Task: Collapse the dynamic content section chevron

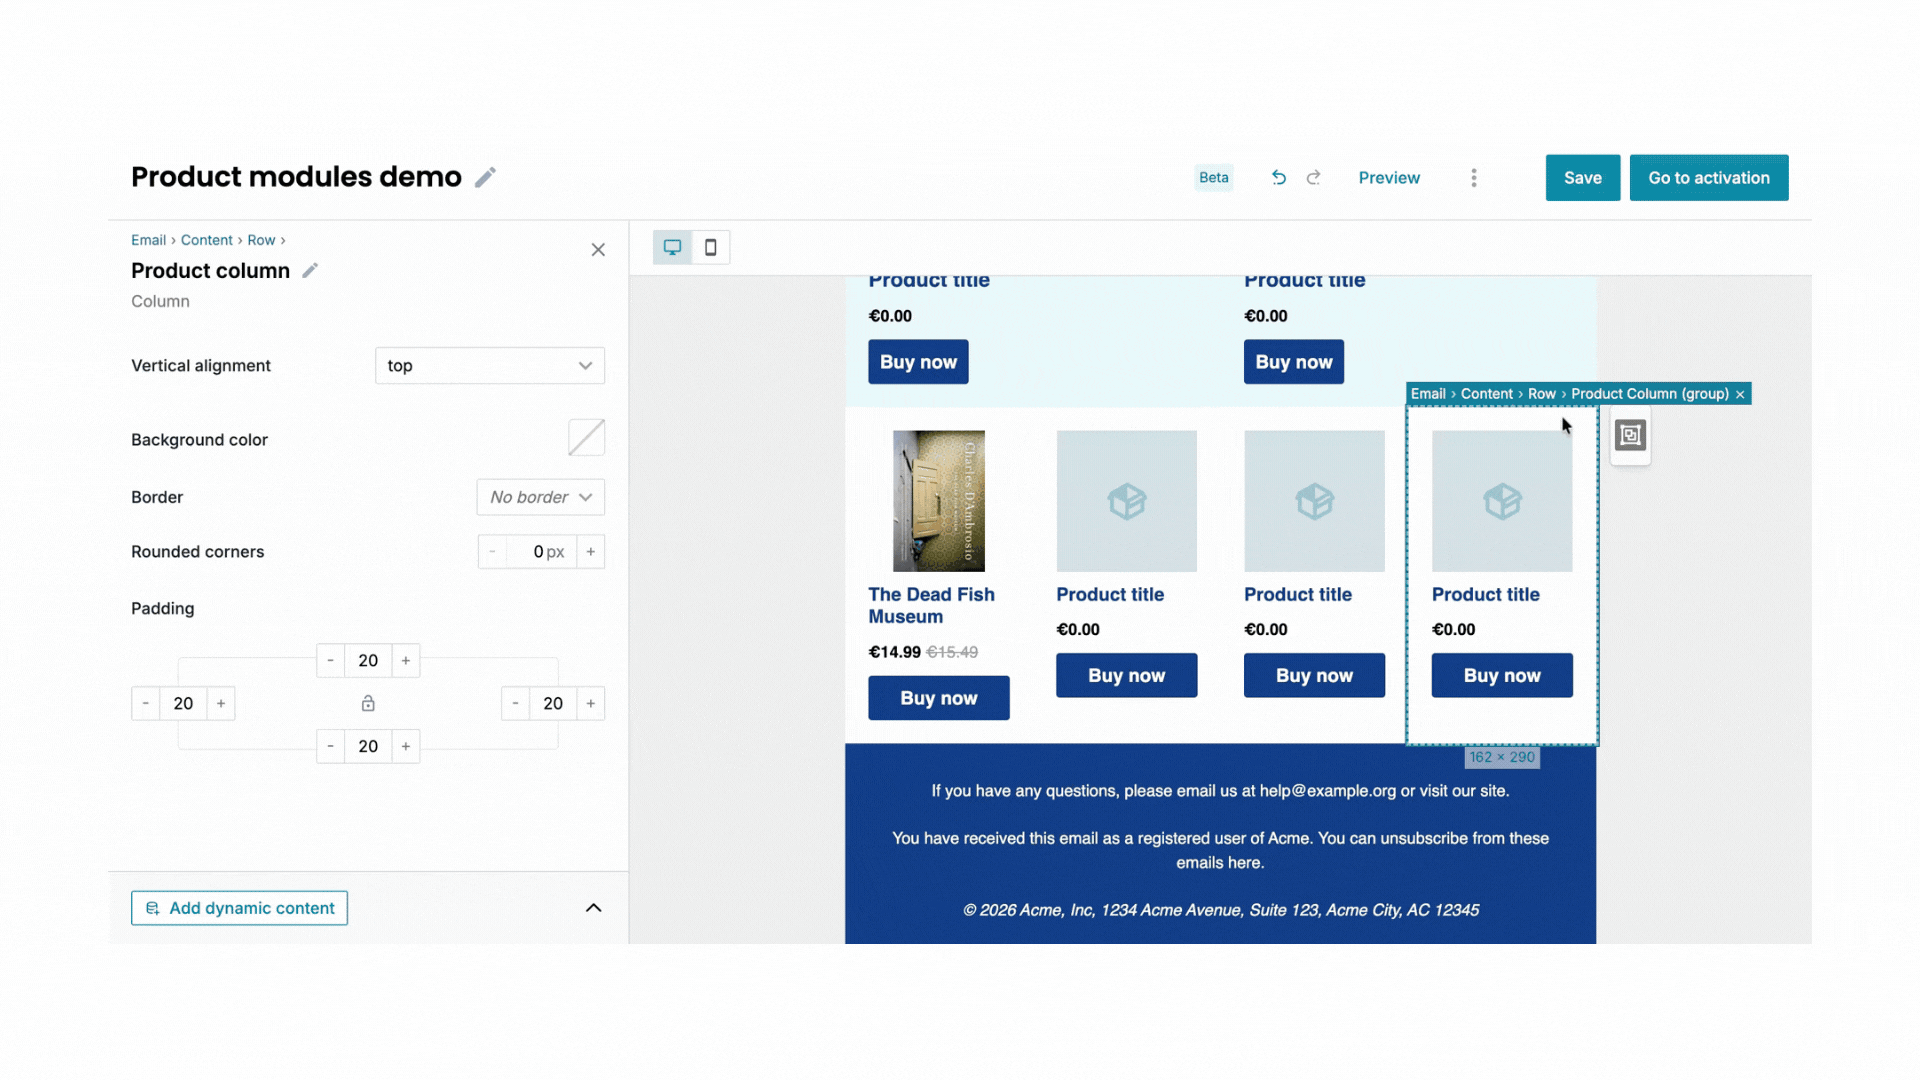Action: point(593,908)
